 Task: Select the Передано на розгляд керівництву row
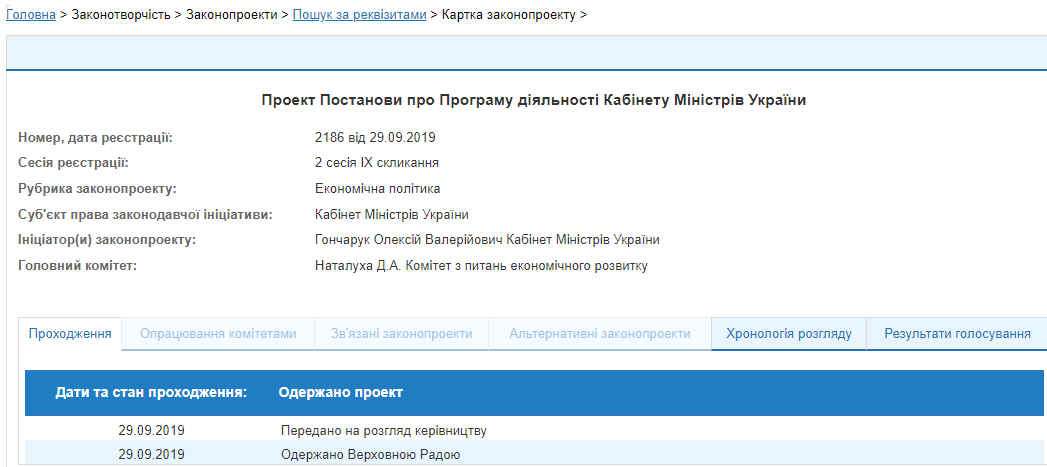385,431
